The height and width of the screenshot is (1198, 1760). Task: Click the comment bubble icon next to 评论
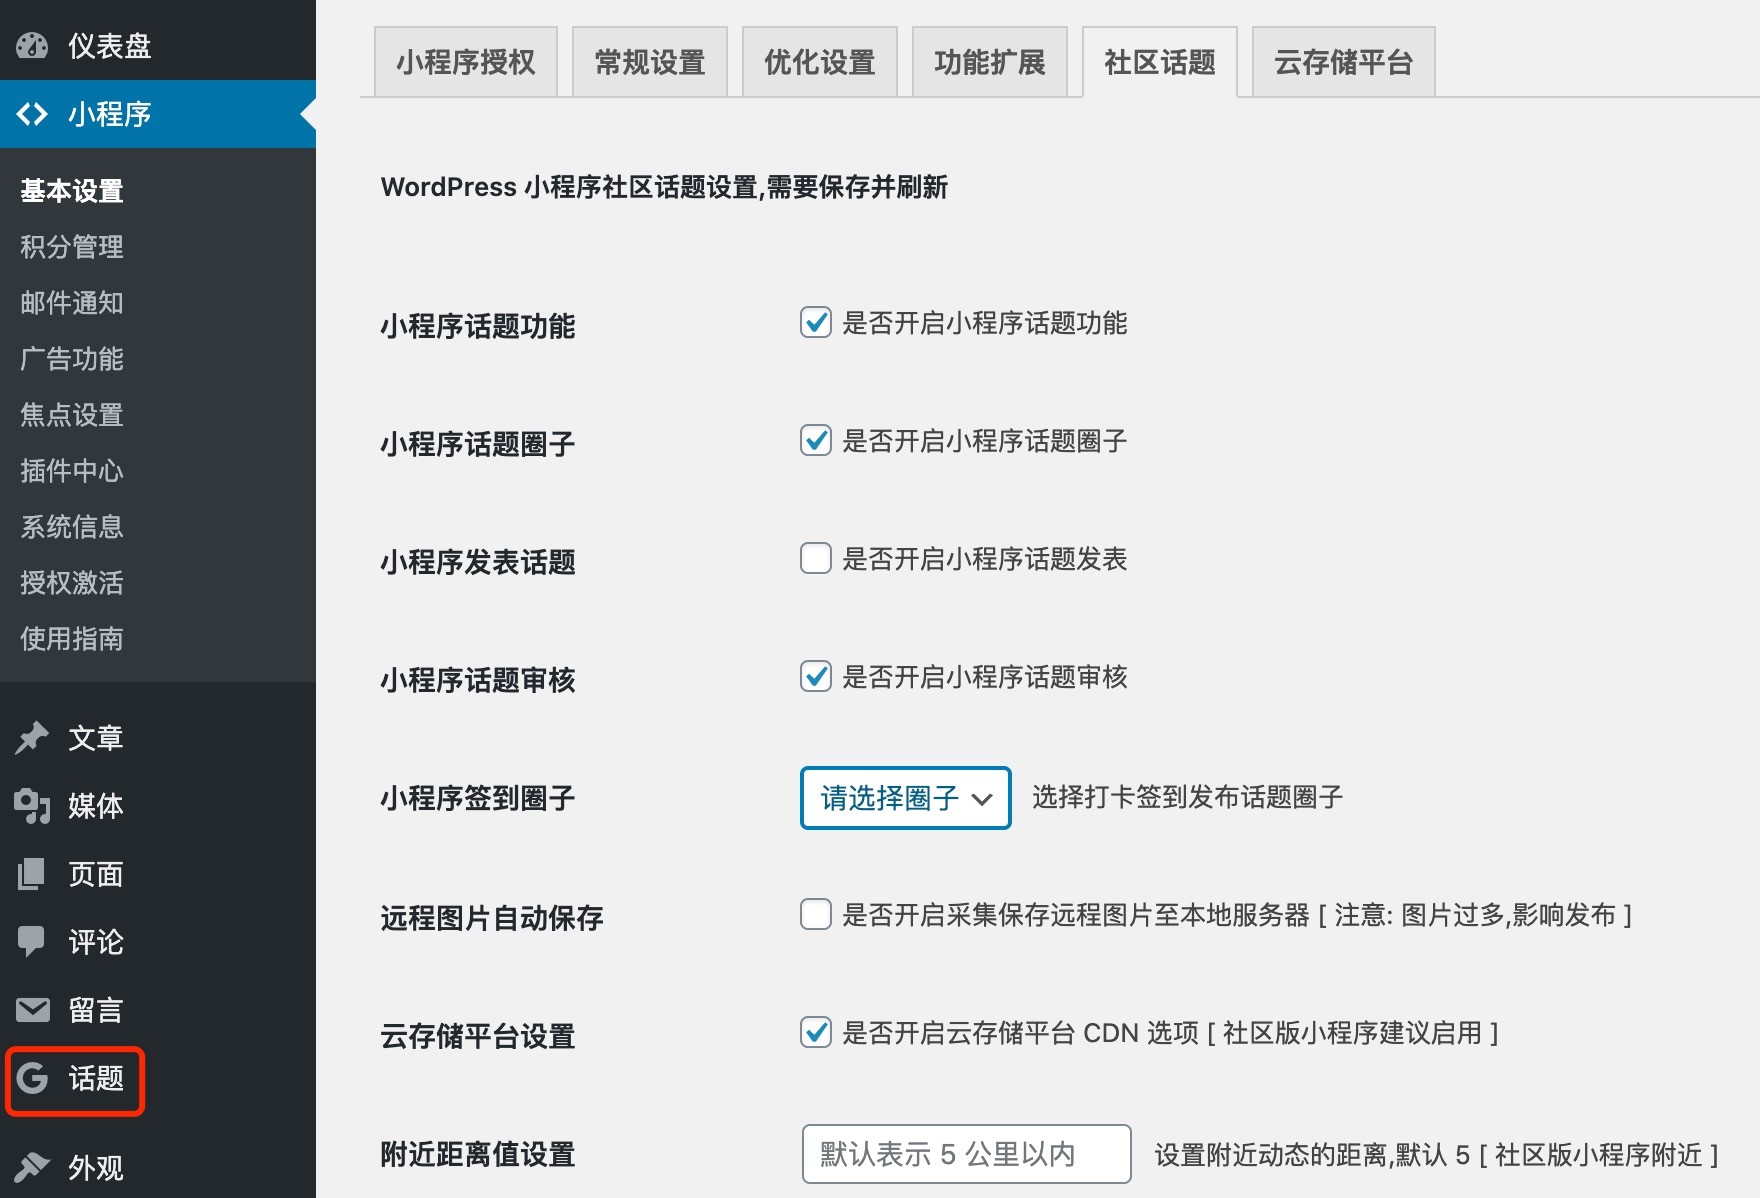[x=32, y=942]
